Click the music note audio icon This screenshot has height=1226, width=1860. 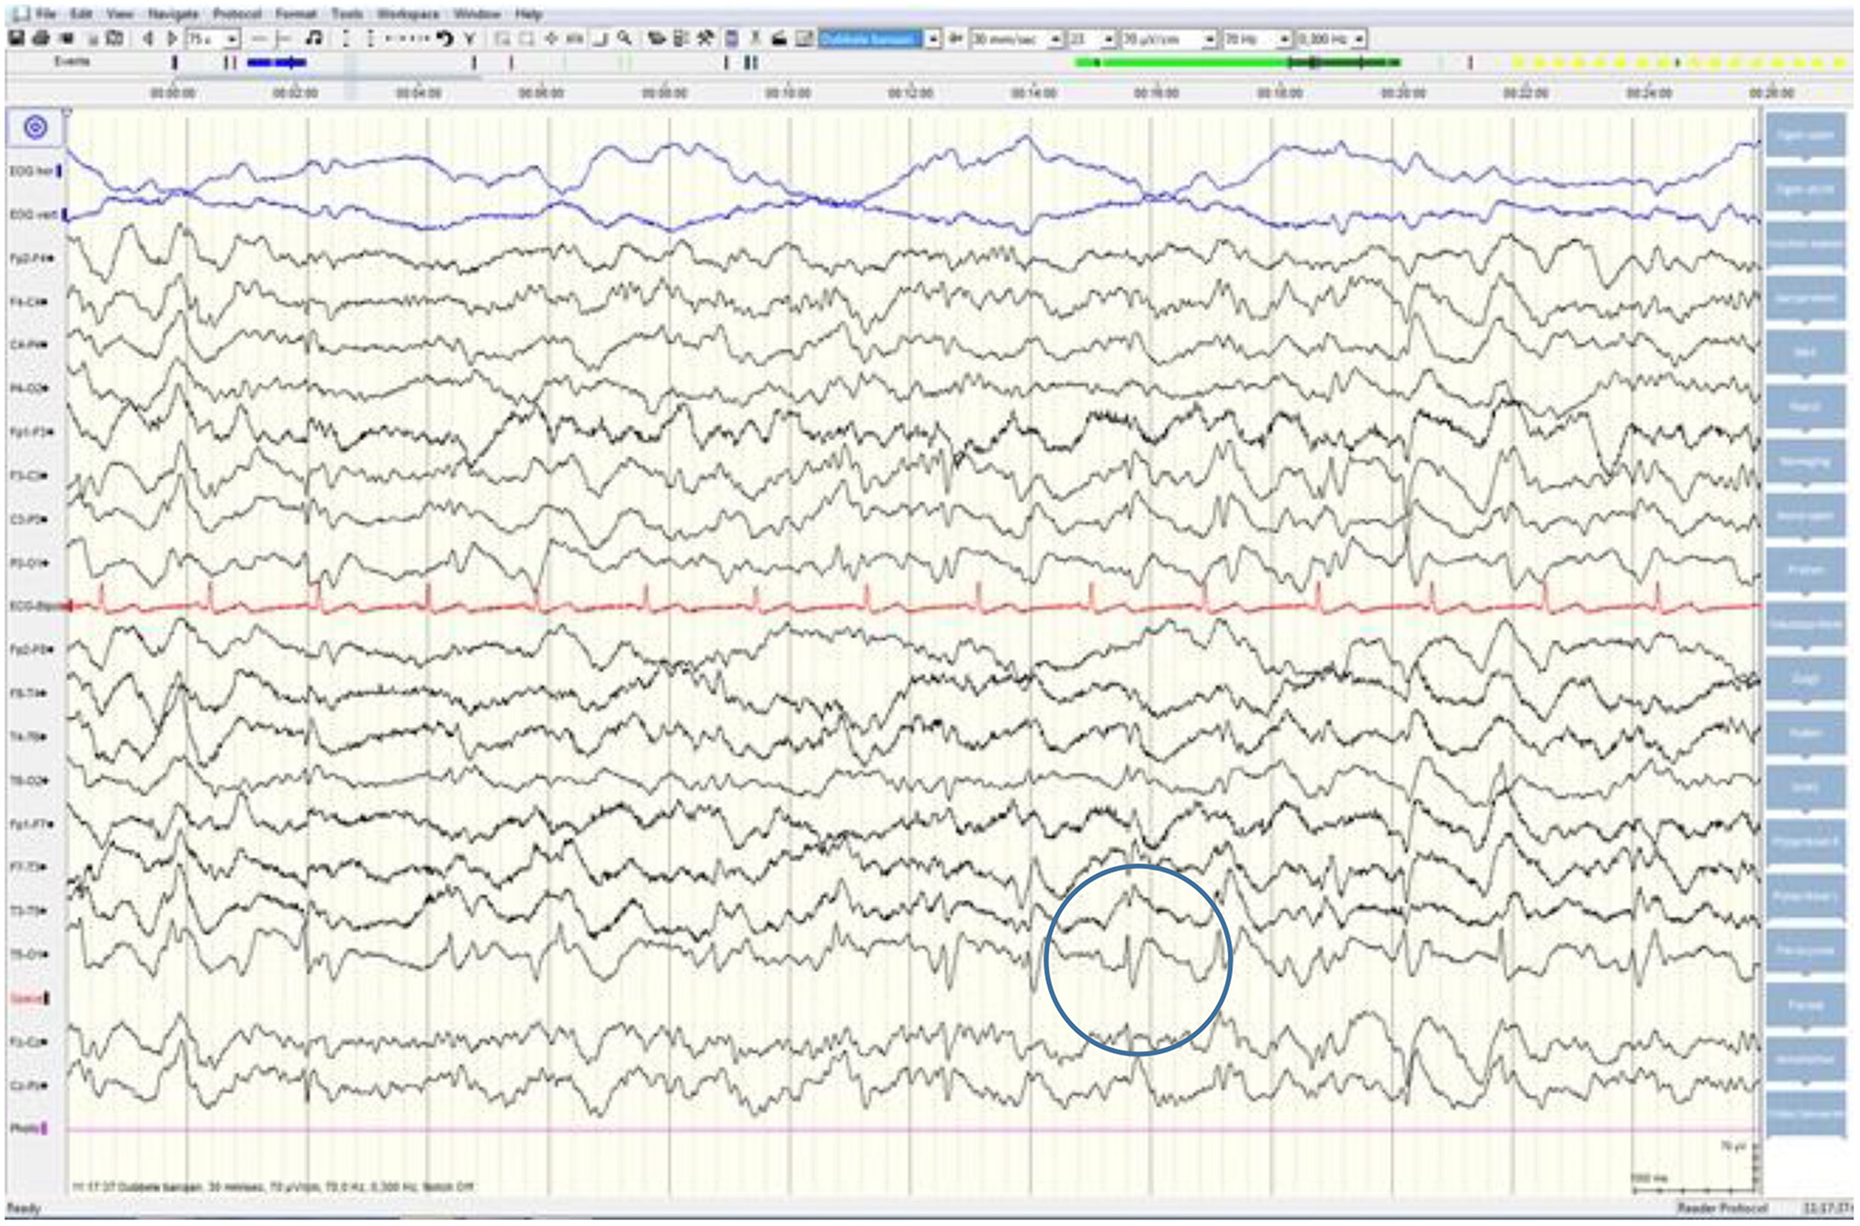pos(314,39)
